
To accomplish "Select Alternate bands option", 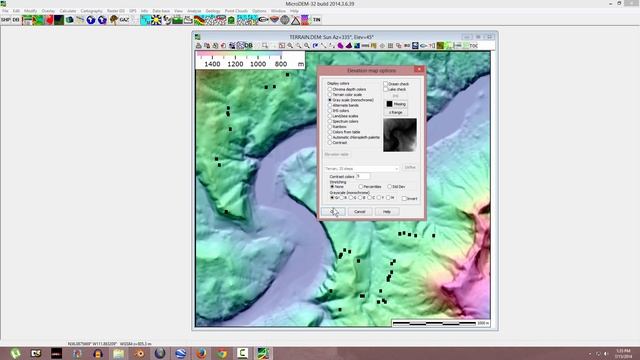I will pyautogui.click(x=343, y=105).
